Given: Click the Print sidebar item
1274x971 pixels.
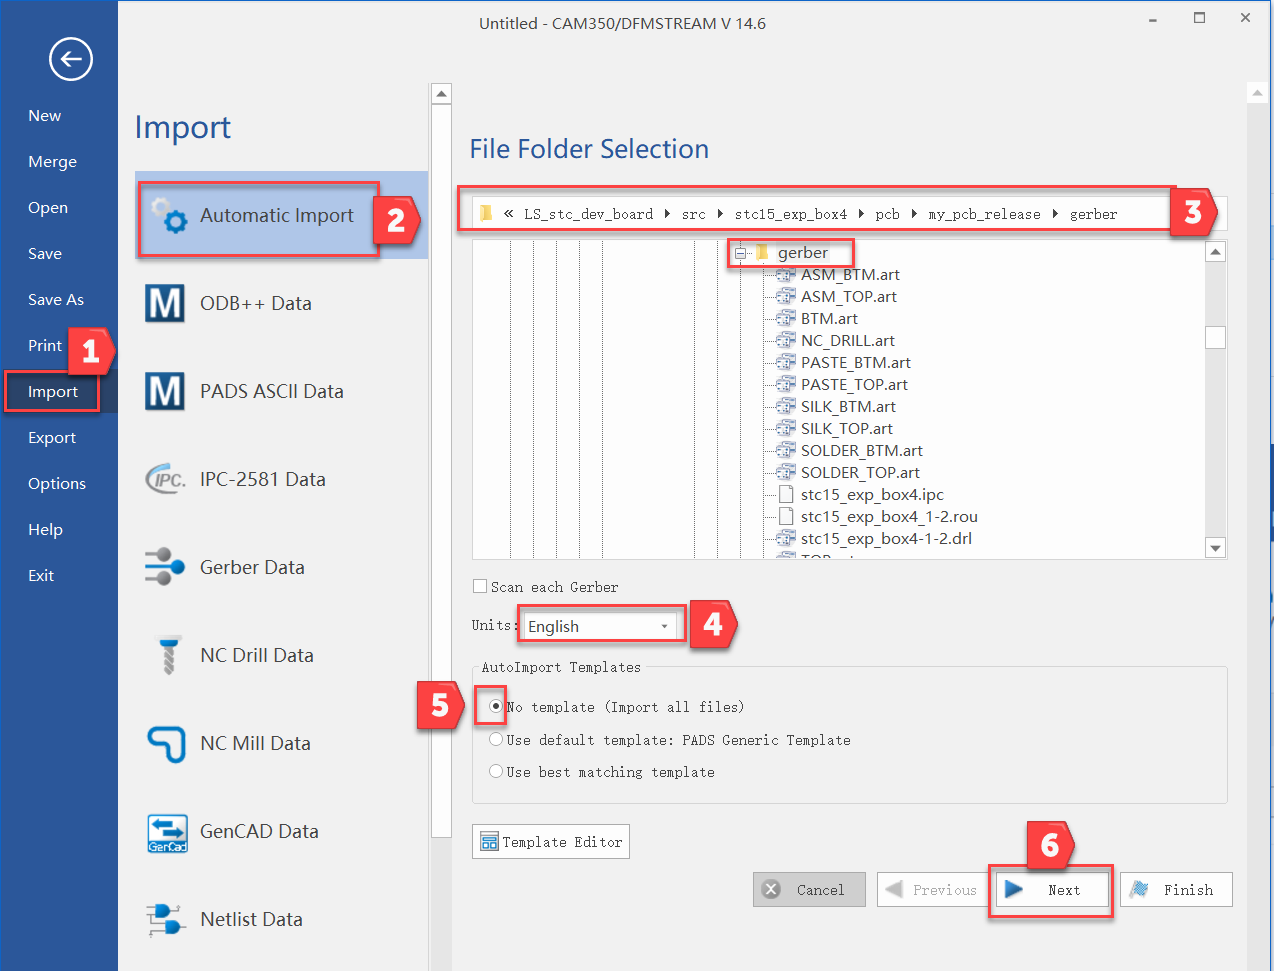Looking at the screenshot, I should pyautogui.click(x=45, y=346).
